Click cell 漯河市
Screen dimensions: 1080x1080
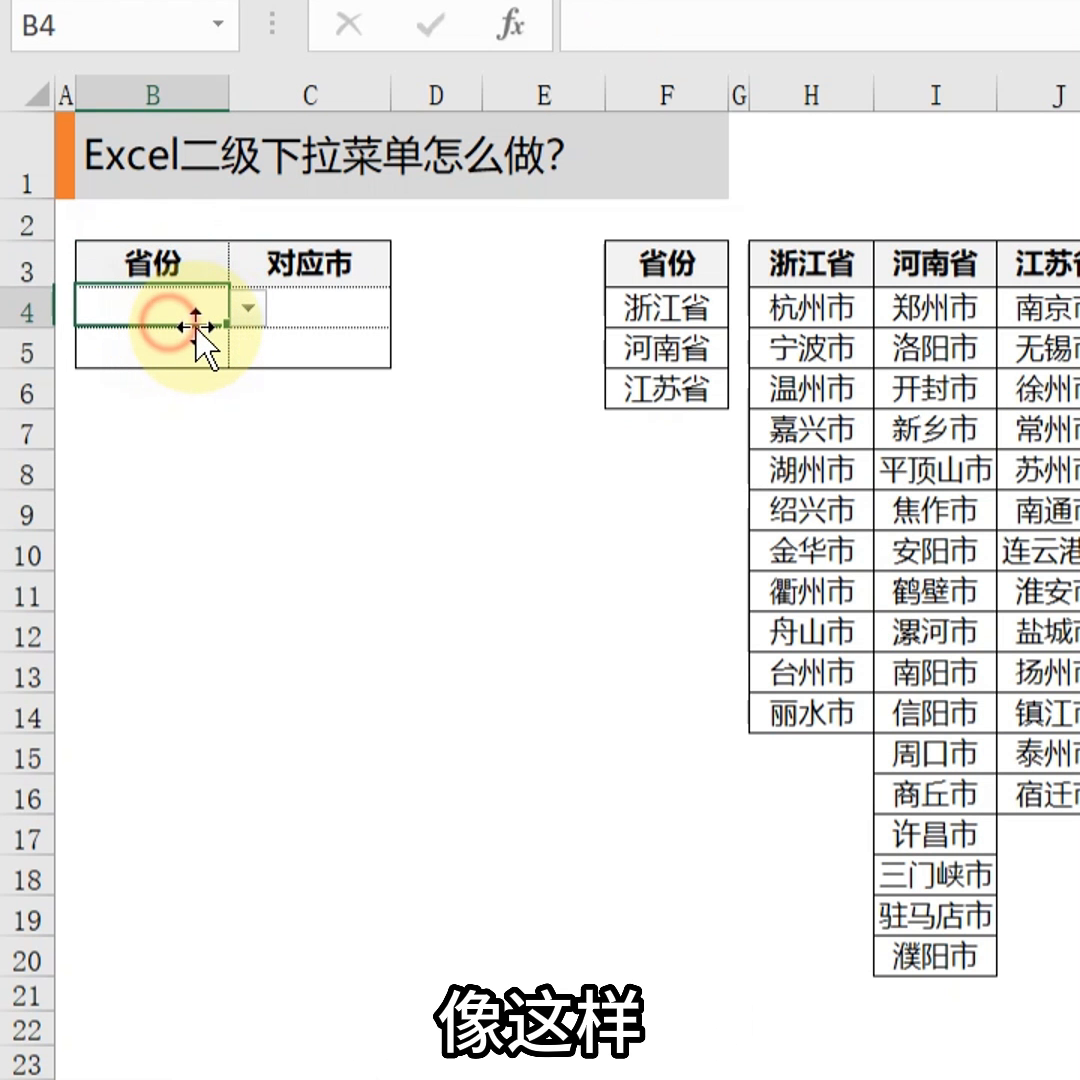click(935, 632)
